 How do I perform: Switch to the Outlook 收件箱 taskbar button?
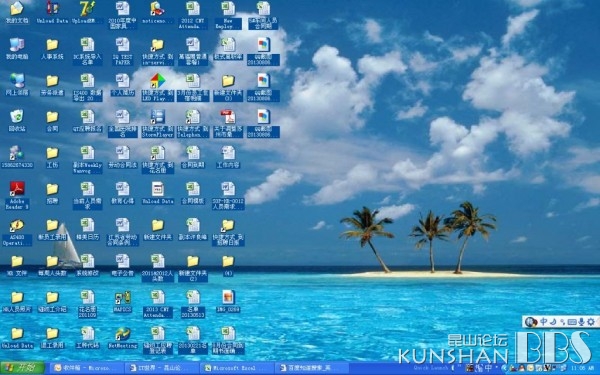click(87, 368)
